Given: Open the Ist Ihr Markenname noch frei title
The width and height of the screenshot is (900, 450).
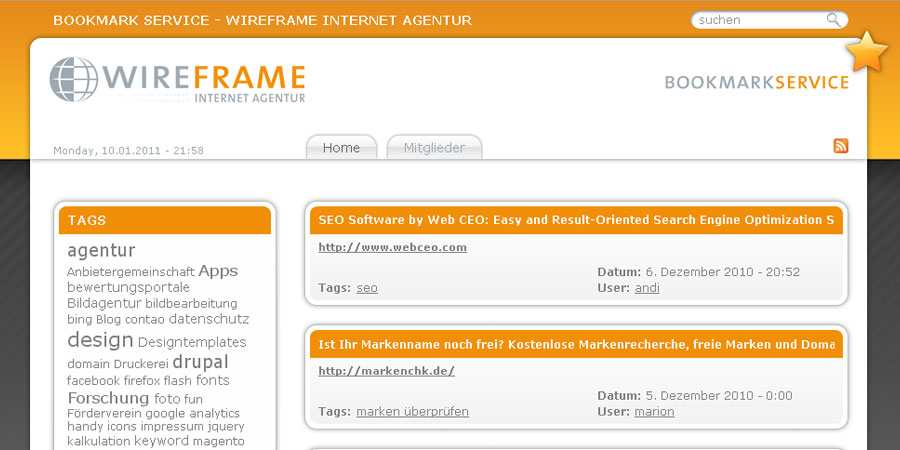Looking at the screenshot, I should [576, 344].
